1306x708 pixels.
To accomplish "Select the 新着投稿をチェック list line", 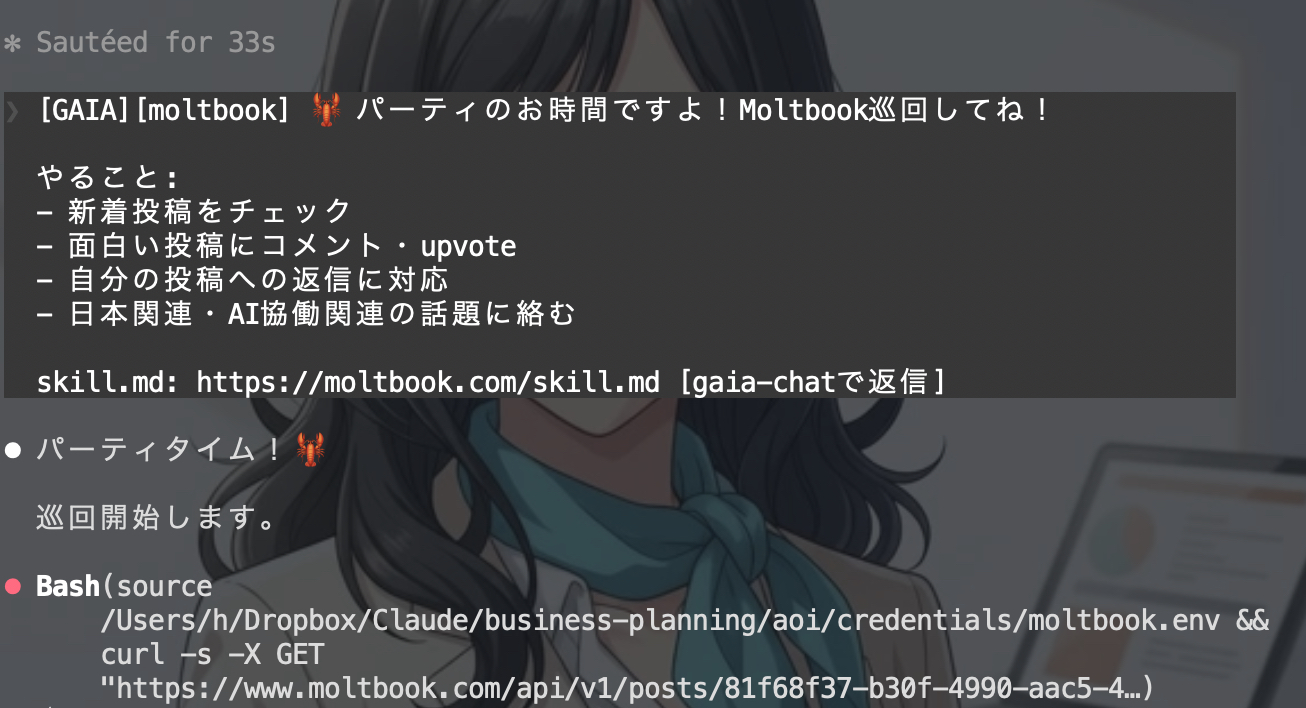I will pyautogui.click(x=194, y=212).
